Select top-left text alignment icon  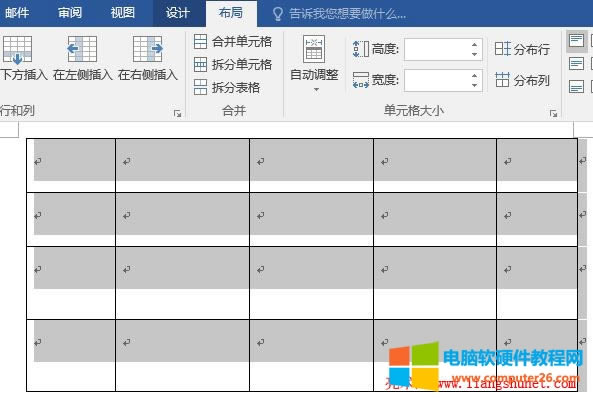coord(576,40)
